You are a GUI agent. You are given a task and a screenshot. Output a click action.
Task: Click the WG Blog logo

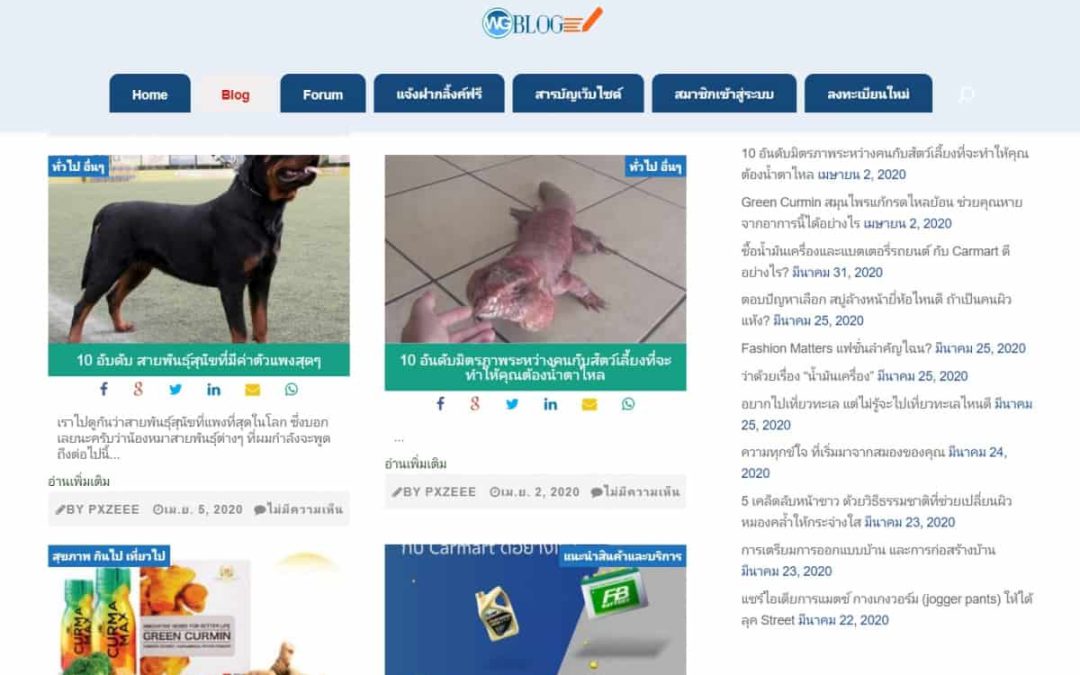[542, 22]
